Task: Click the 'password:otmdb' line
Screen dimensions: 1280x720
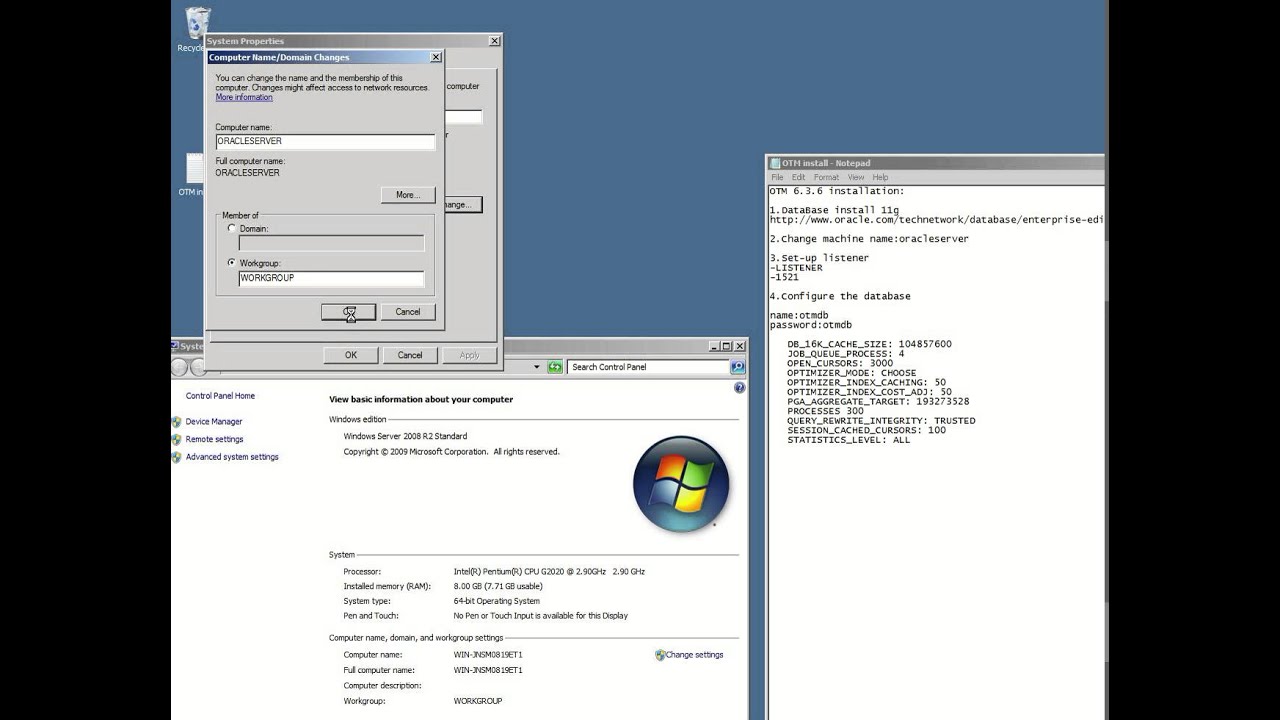Action: pos(810,325)
